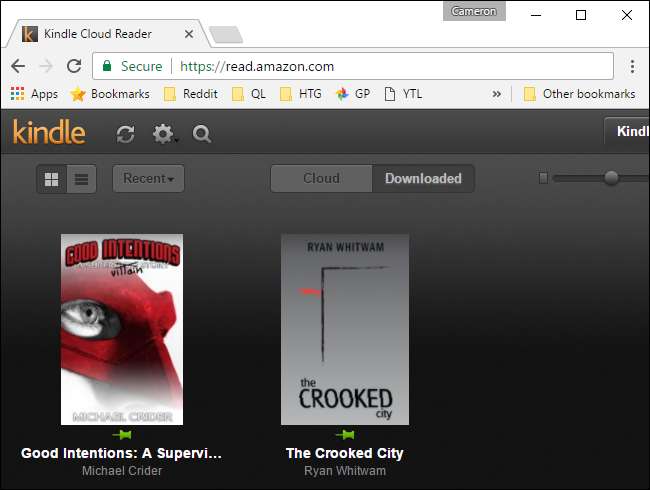Click the green Secure padlock indicator
Image resolution: width=650 pixels, height=490 pixels.
tap(132, 66)
